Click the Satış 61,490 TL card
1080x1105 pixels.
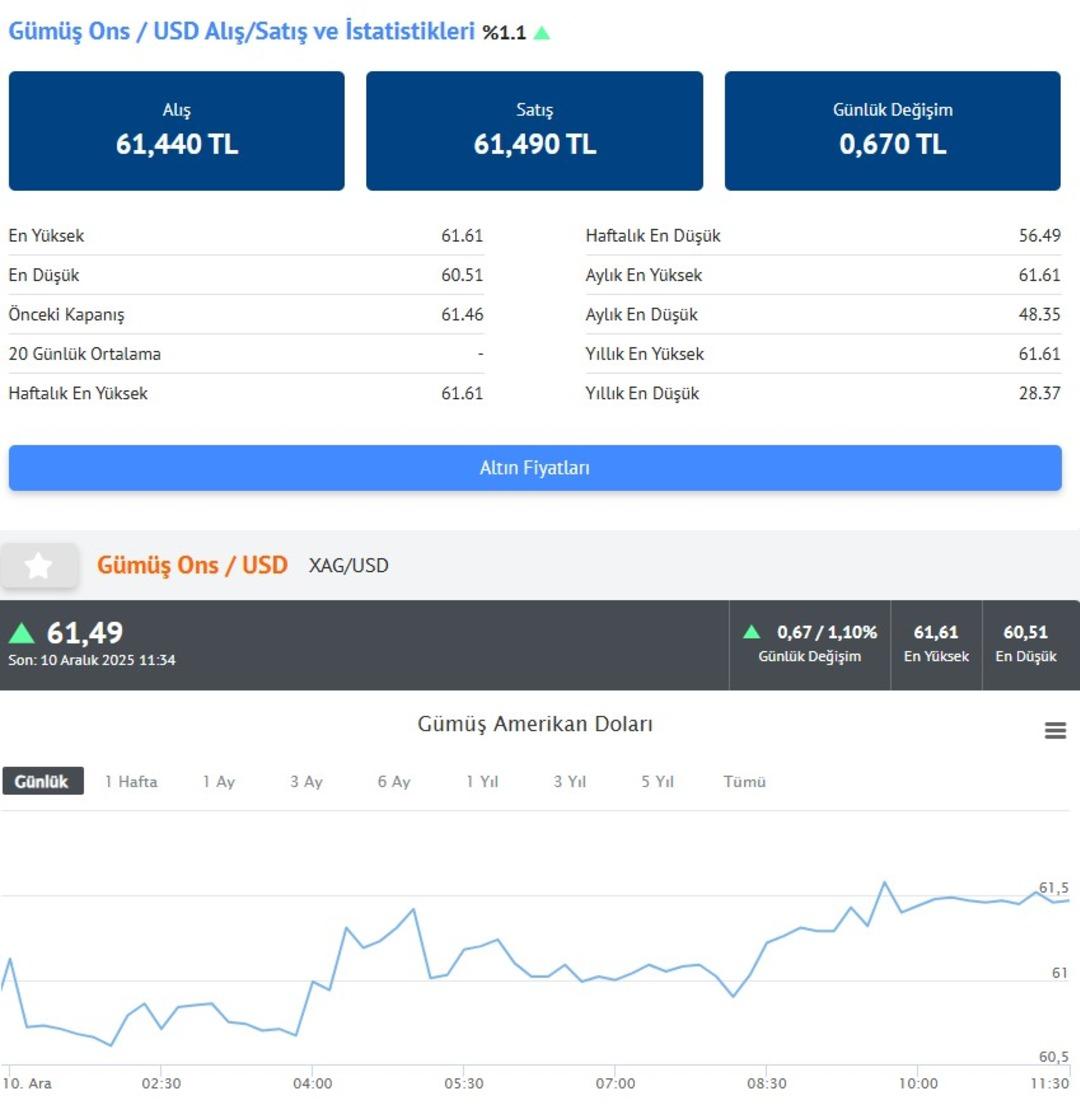(535, 131)
